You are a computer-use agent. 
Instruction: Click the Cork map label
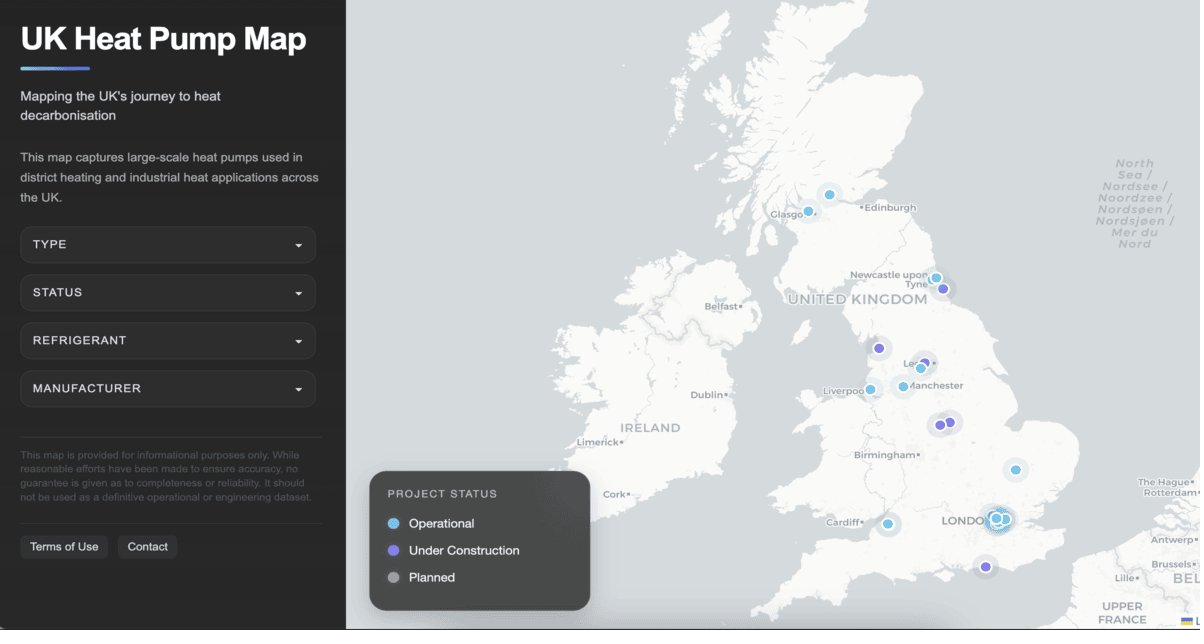tap(616, 494)
